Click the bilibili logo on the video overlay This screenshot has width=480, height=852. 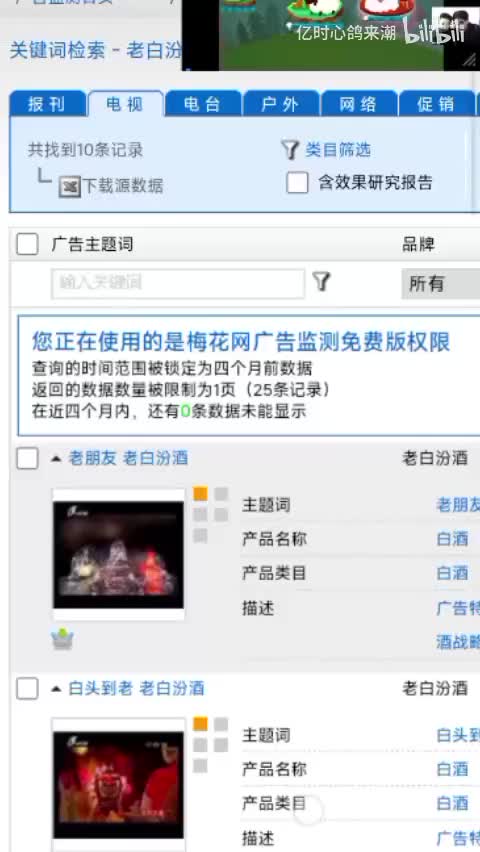(x=434, y=34)
